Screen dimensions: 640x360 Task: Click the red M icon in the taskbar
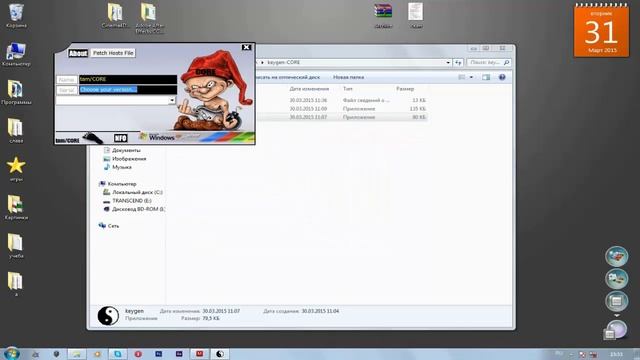pos(199,354)
